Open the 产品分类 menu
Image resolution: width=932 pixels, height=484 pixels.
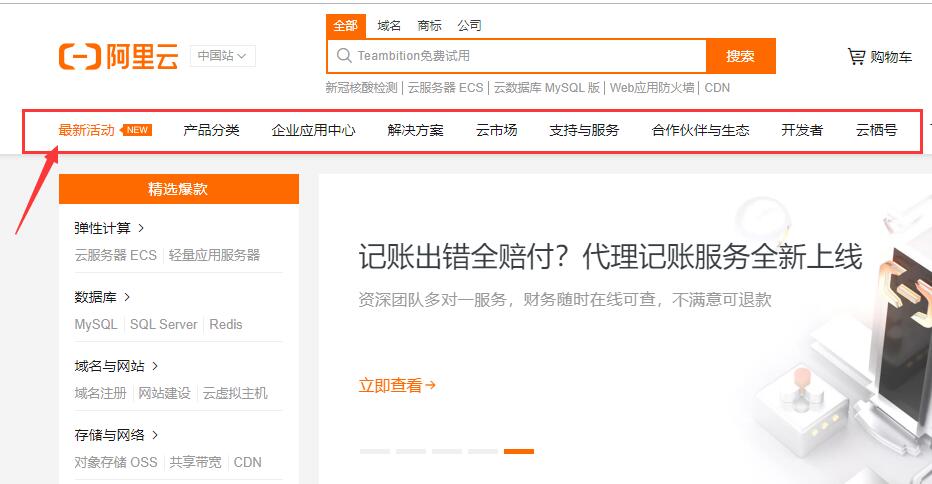[211, 130]
